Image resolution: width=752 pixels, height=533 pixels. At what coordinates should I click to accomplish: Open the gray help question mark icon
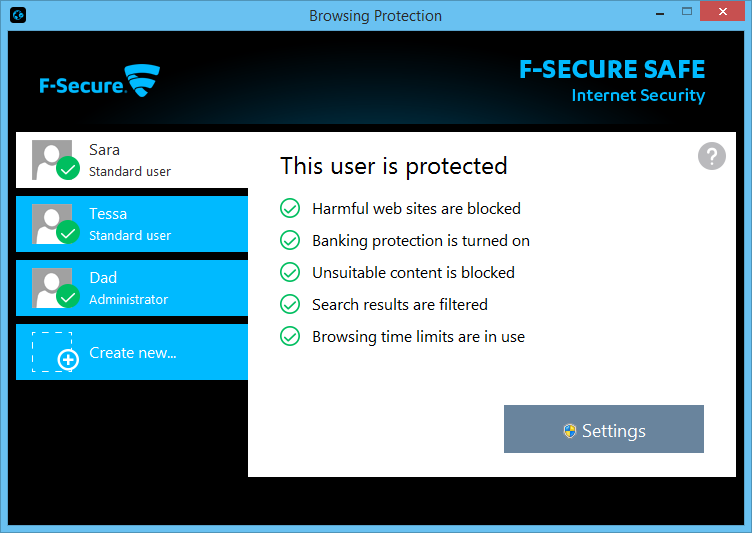[711, 156]
